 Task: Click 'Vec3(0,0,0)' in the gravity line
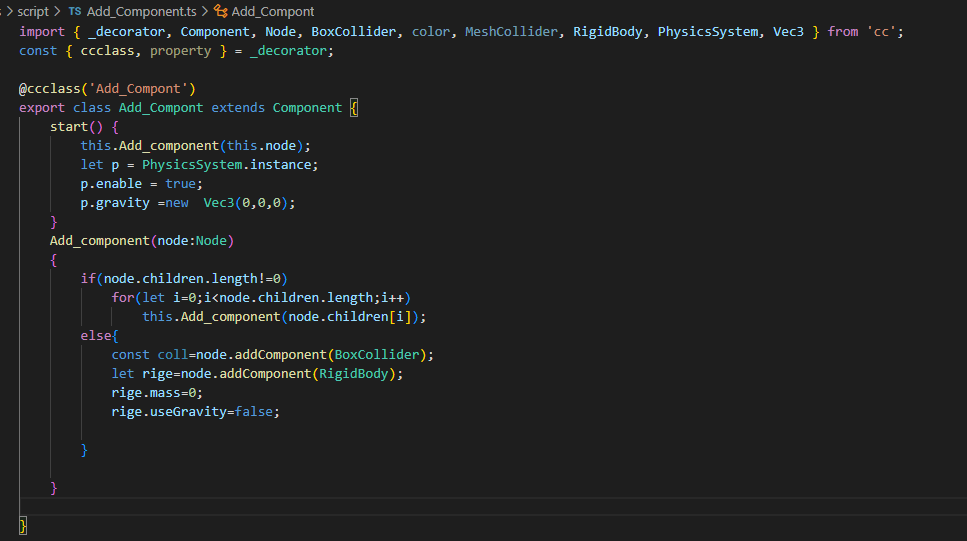click(x=245, y=203)
